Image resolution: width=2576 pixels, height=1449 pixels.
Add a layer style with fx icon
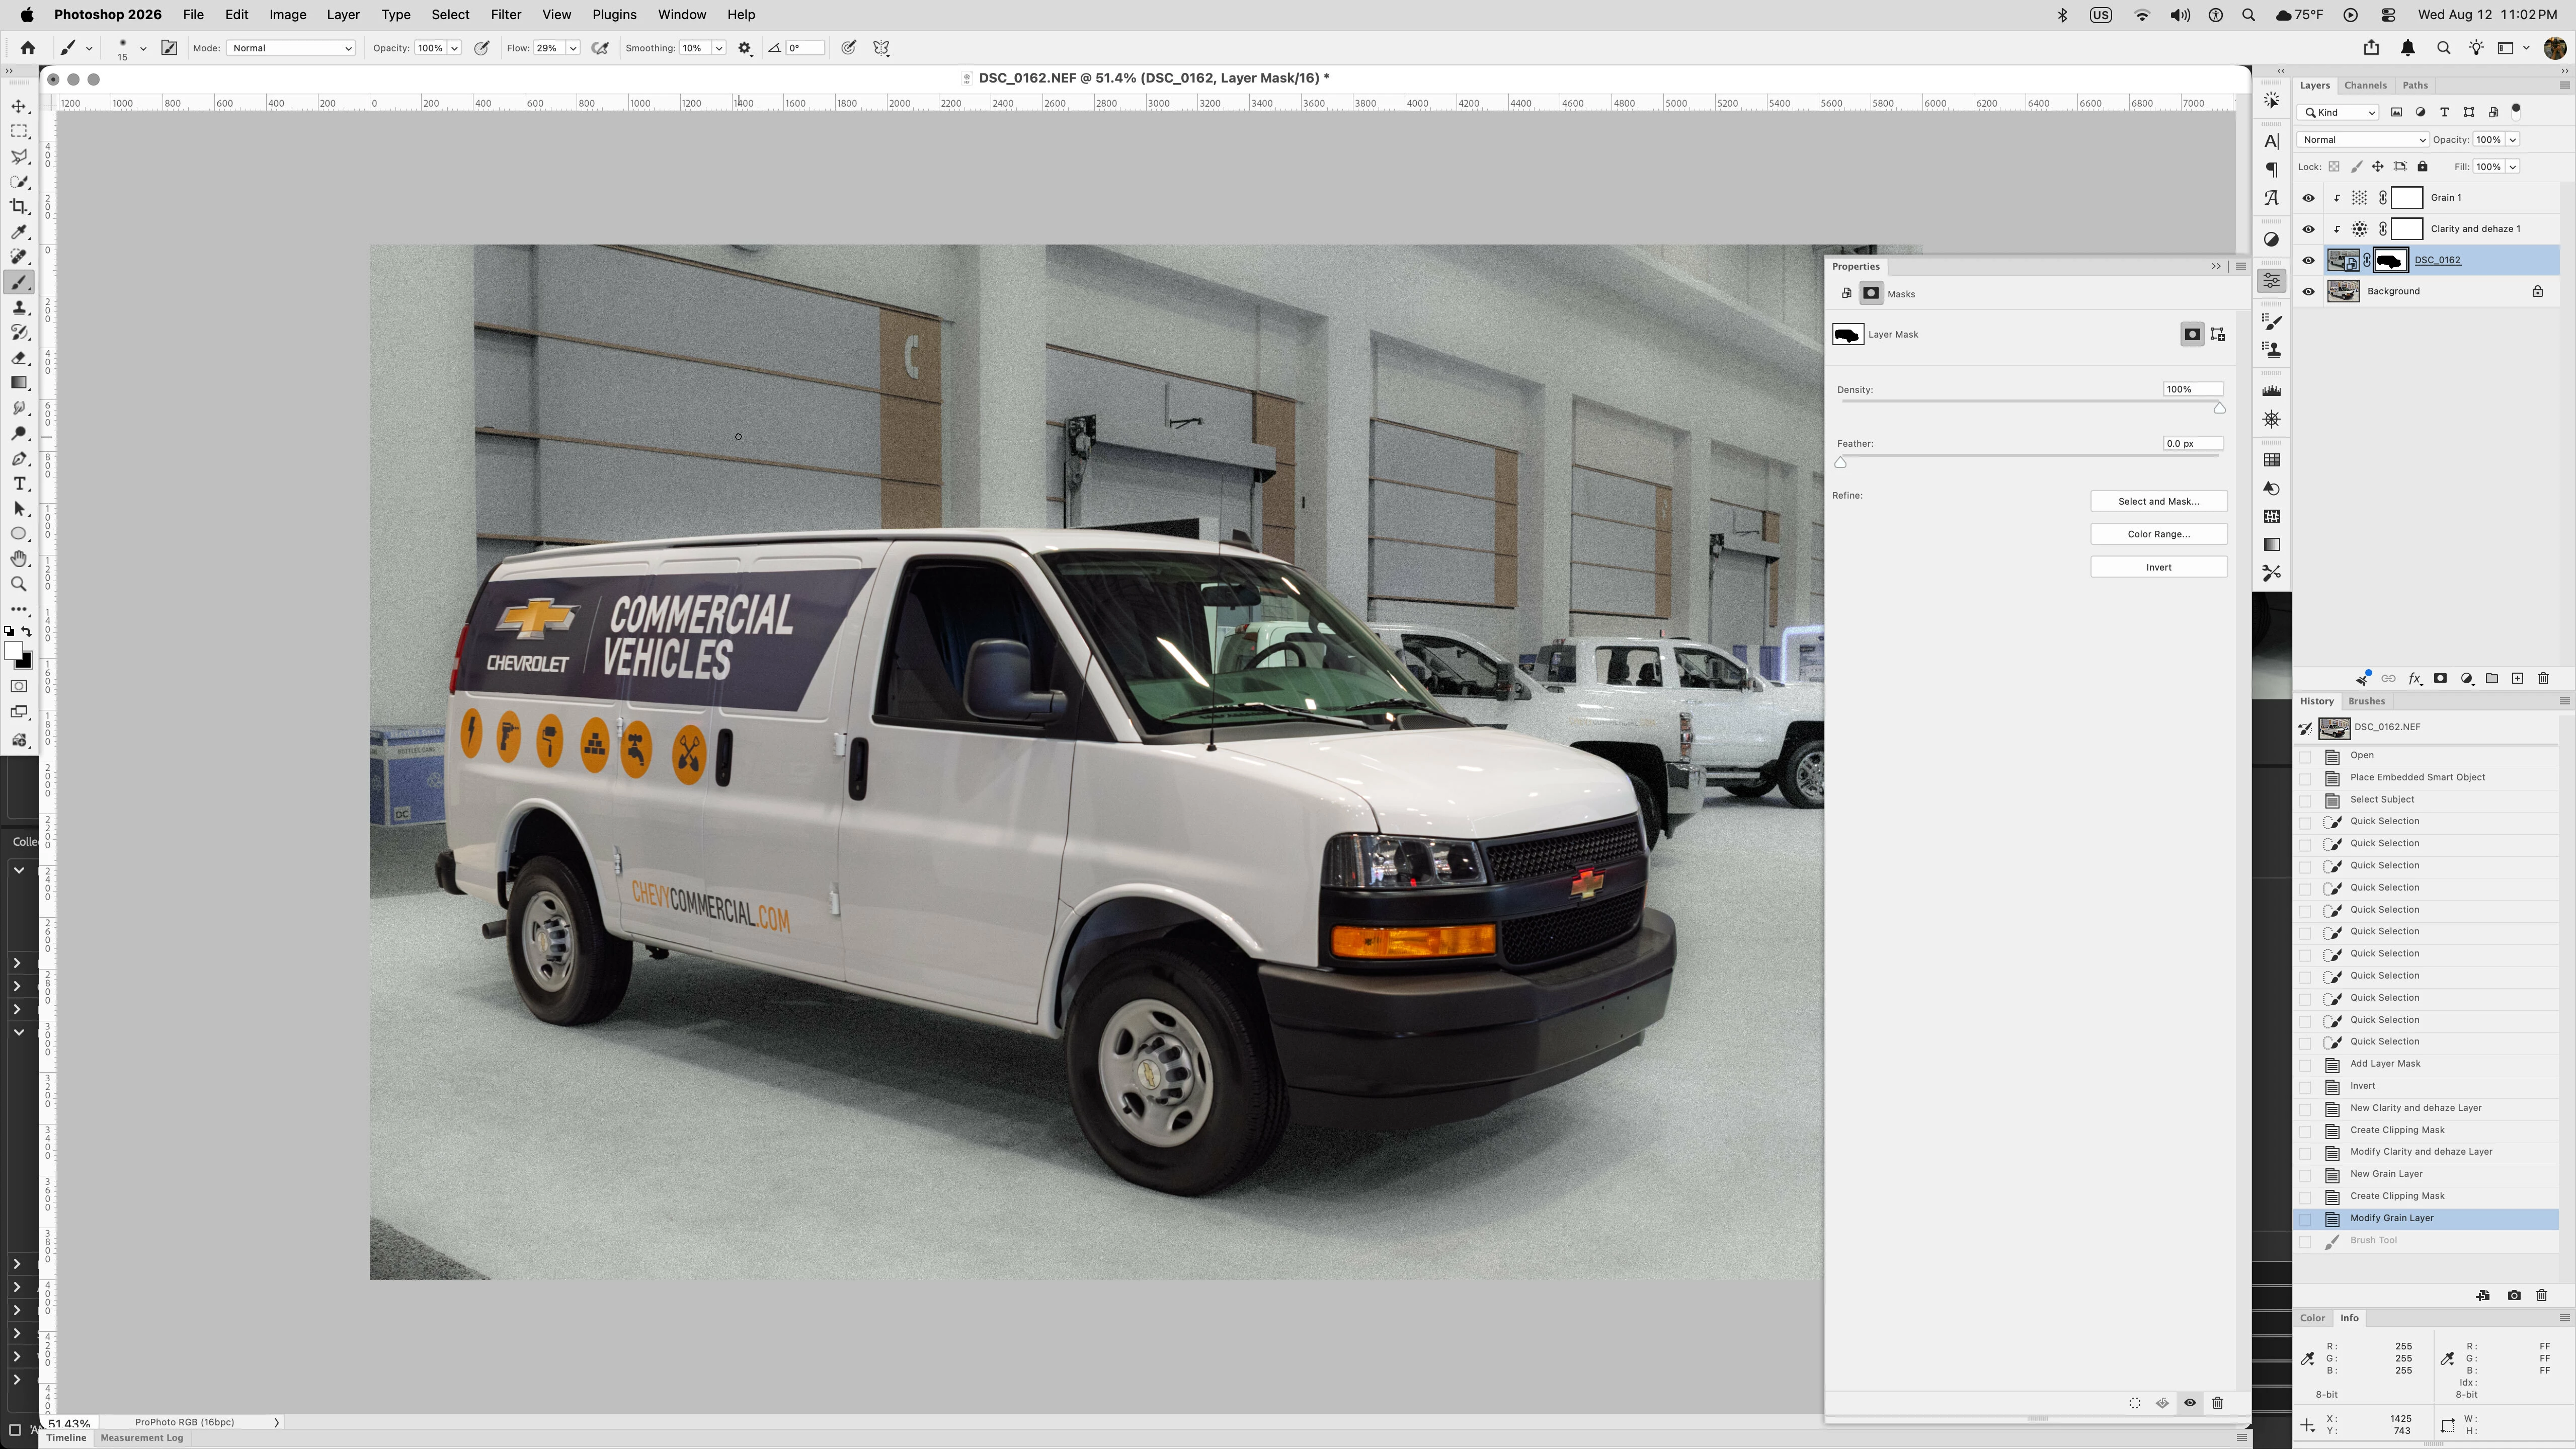pos(2415,679)
